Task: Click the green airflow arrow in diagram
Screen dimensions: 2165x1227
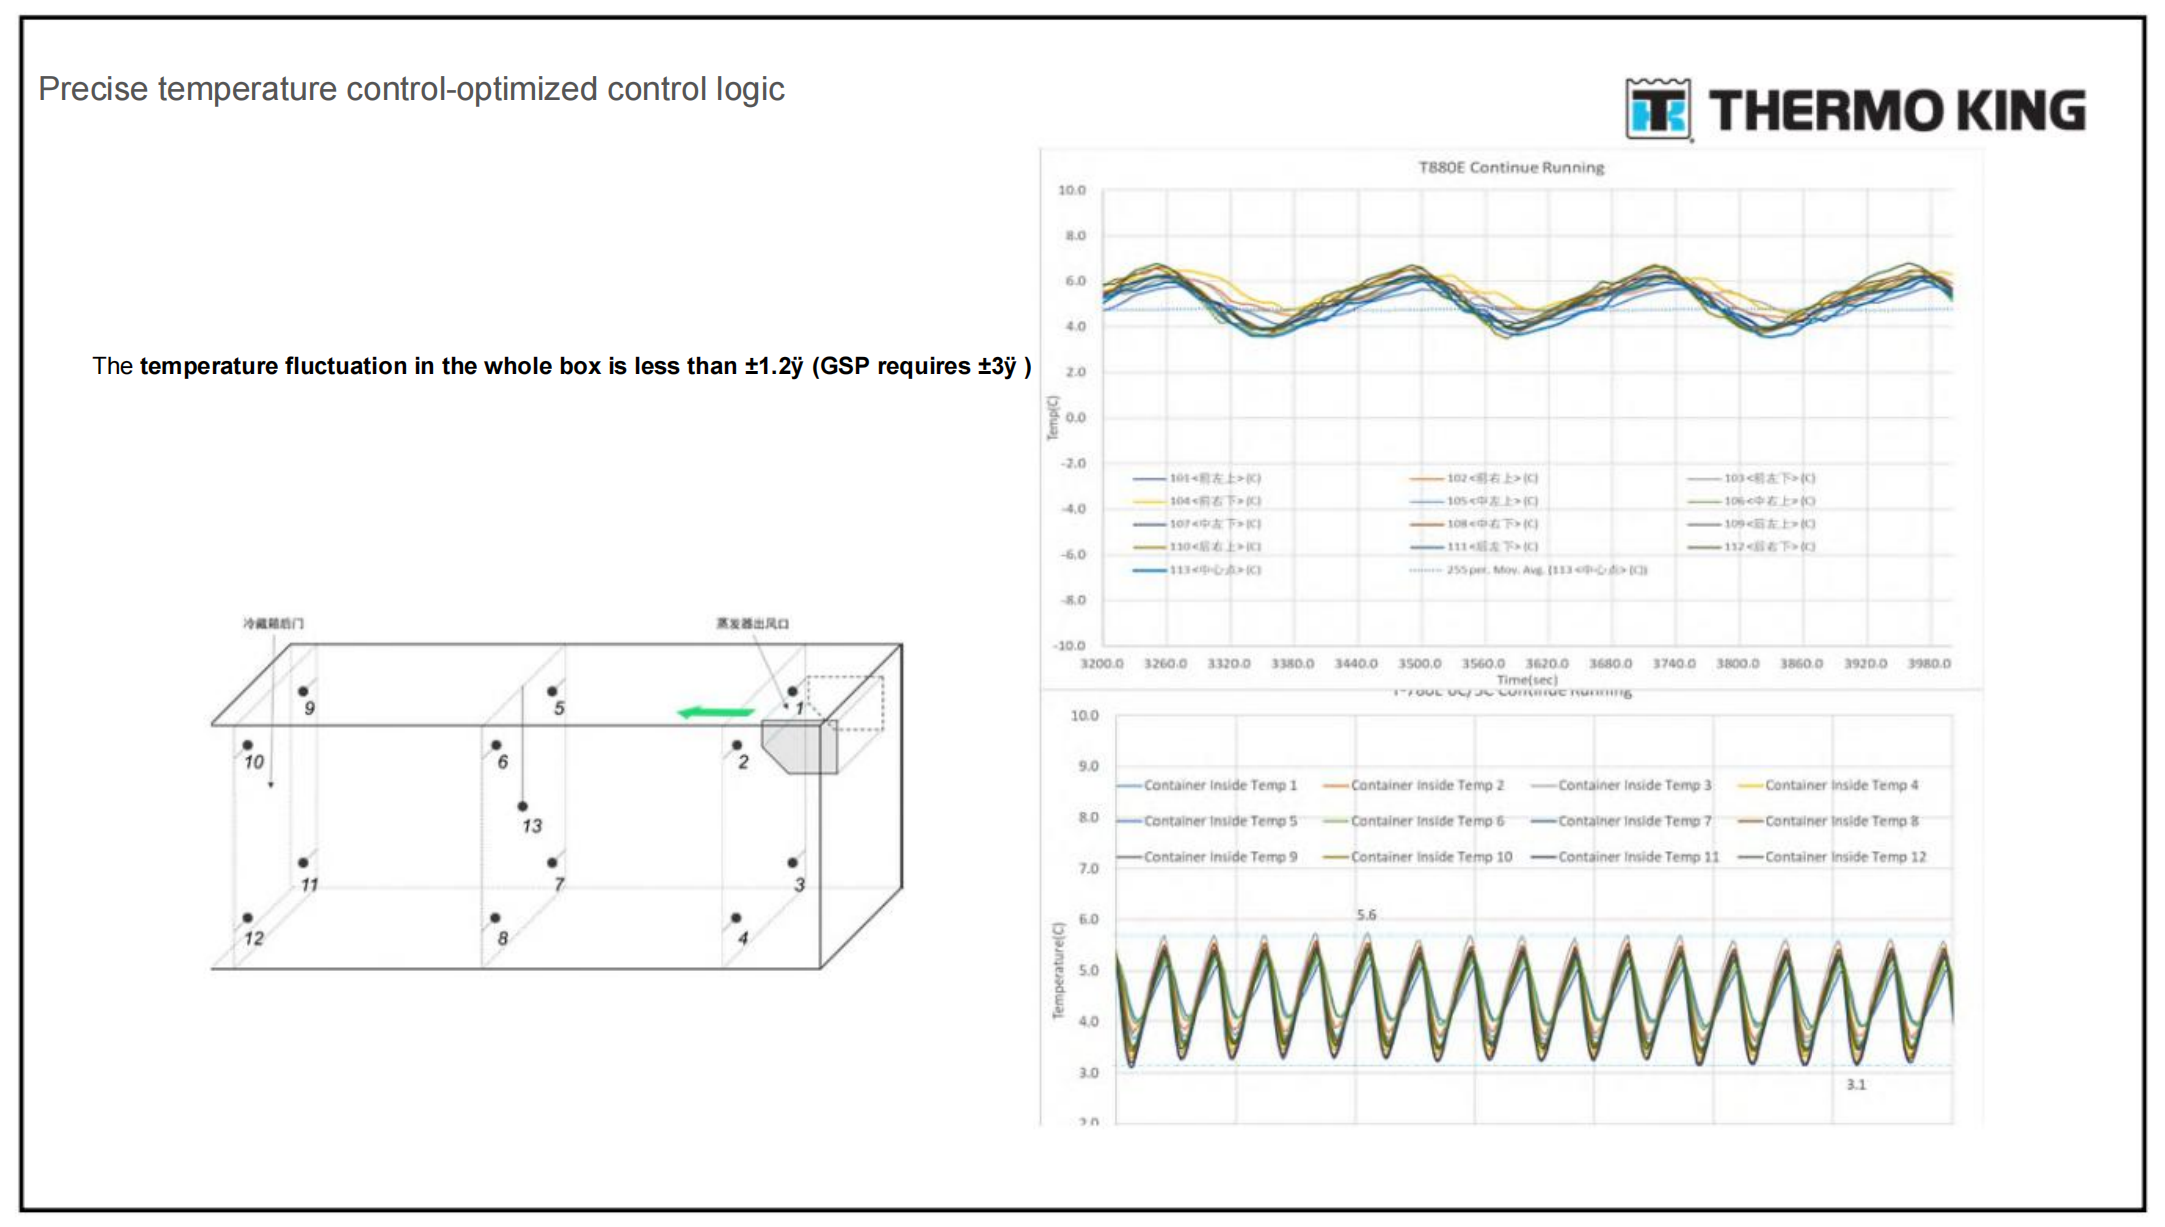Action: pos(716,712)
